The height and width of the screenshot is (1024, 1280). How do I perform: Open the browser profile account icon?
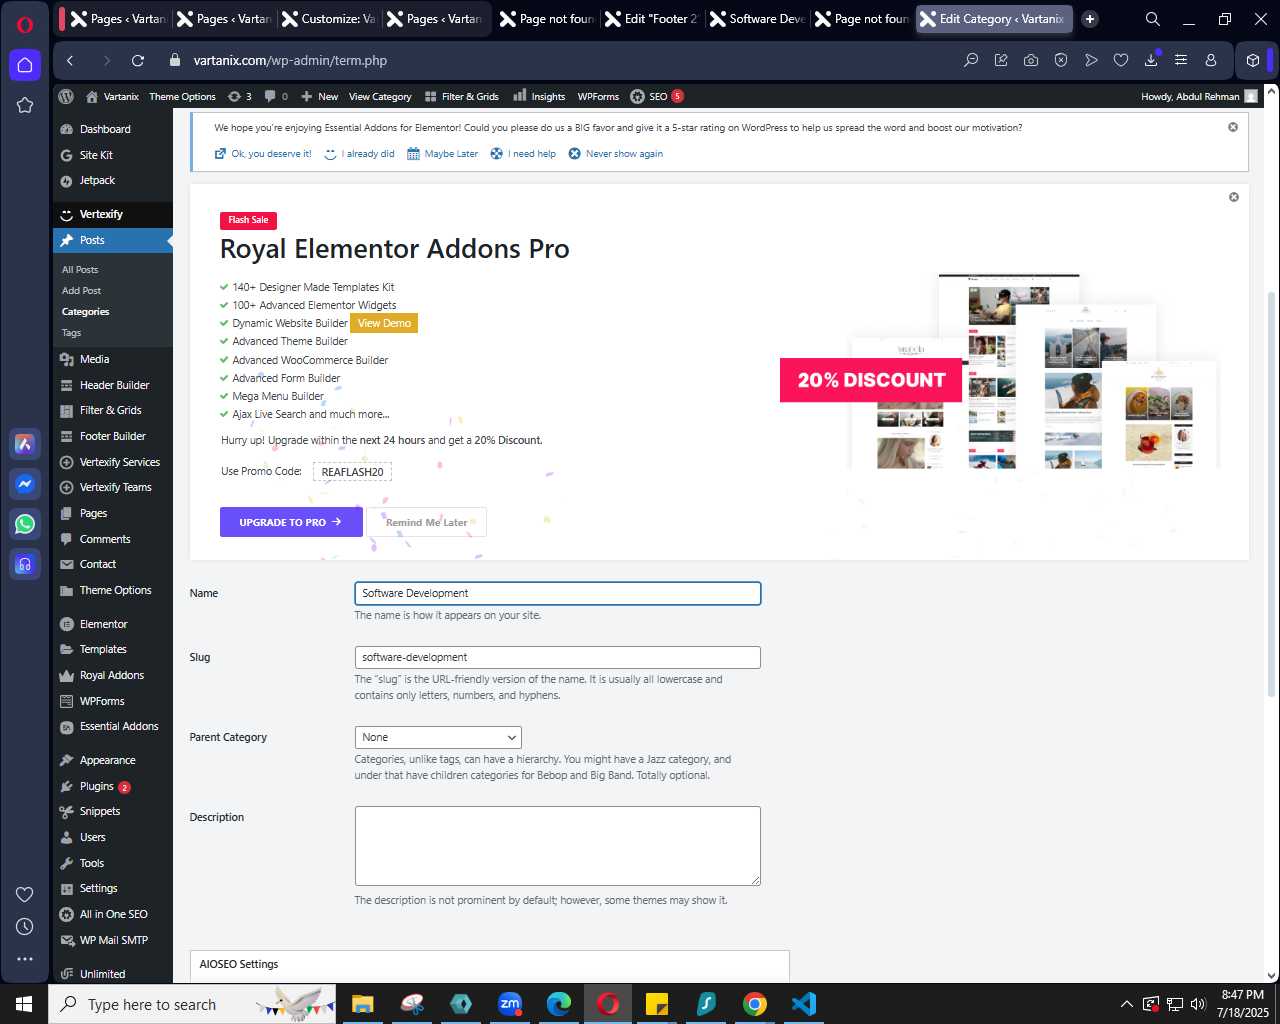pos(1211,60)
